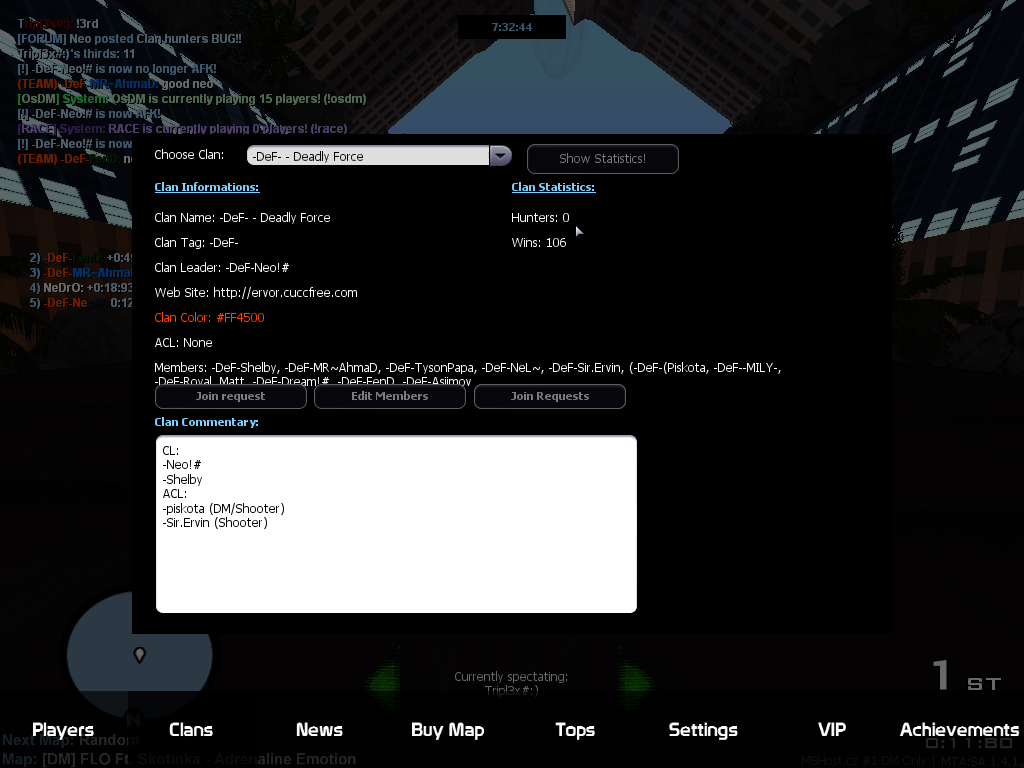
Task: Click inside the Clan Commentary text box
Action: 396,524
